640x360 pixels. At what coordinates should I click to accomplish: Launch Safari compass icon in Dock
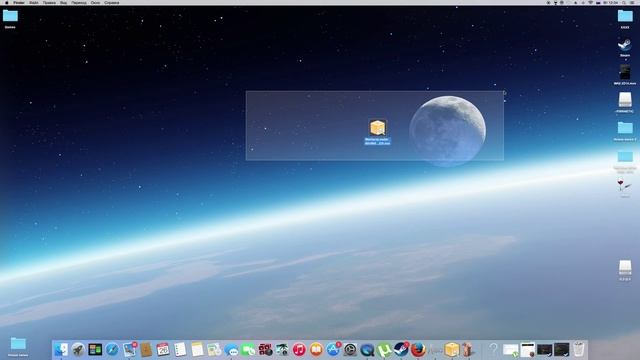[x=112, y=349]
